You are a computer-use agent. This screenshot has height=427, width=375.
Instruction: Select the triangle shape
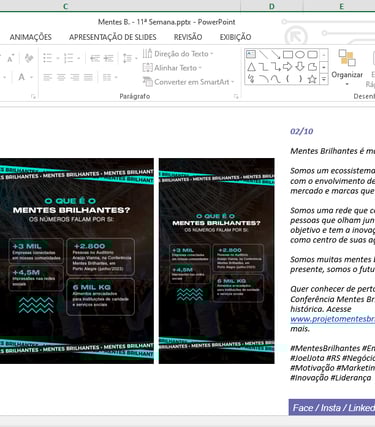point(251,67)
